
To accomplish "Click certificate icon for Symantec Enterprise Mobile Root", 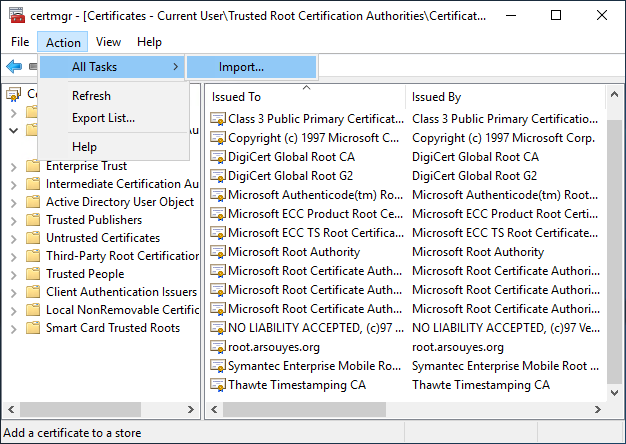I will tap(218, 366).
